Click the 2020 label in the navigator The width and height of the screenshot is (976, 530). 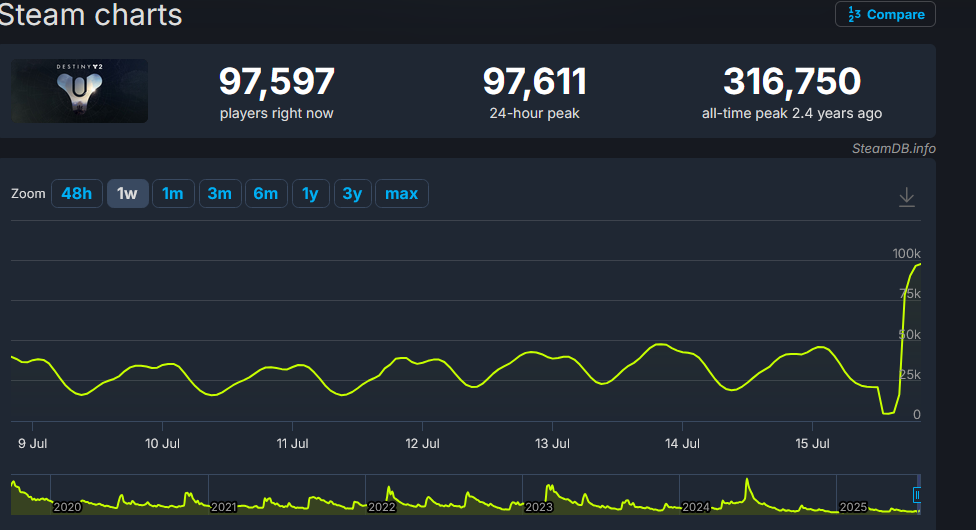coord(67,507)
